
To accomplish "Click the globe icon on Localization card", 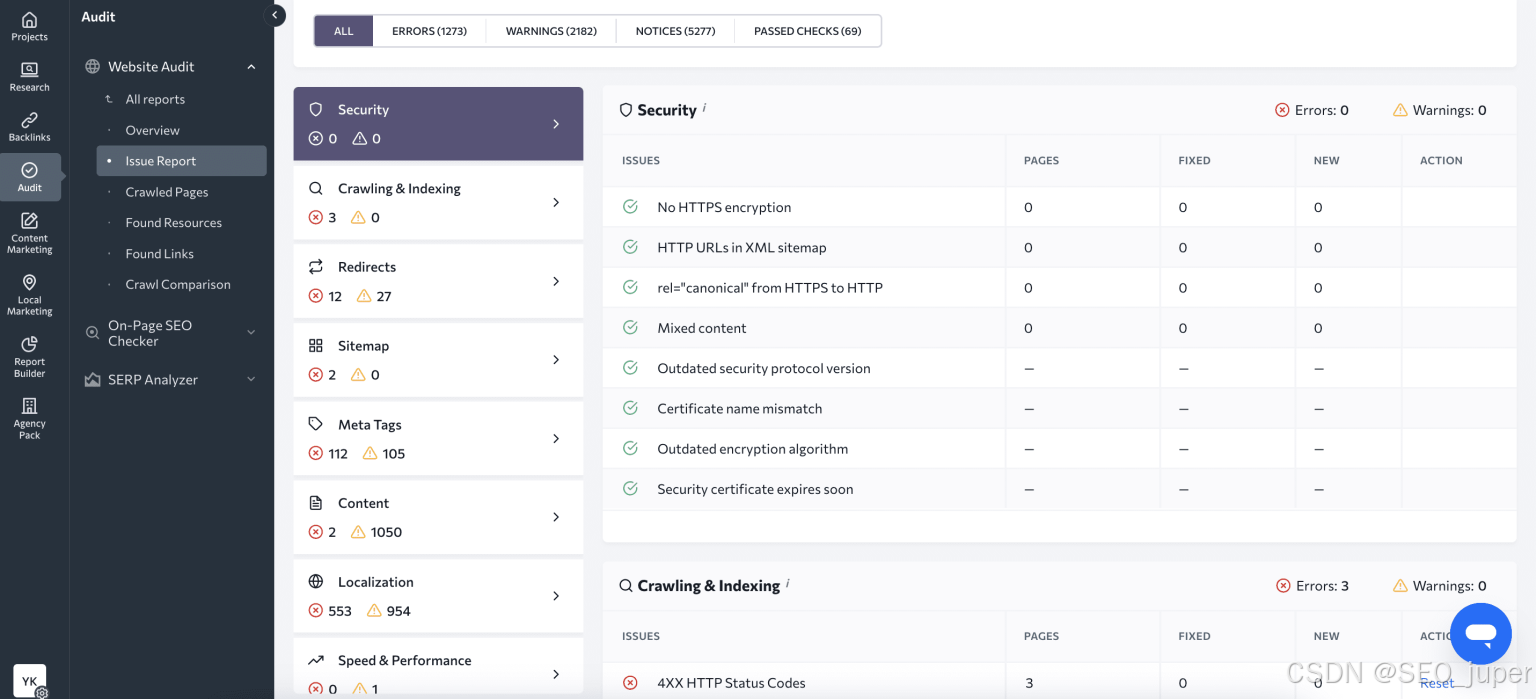I will [316, 581].
